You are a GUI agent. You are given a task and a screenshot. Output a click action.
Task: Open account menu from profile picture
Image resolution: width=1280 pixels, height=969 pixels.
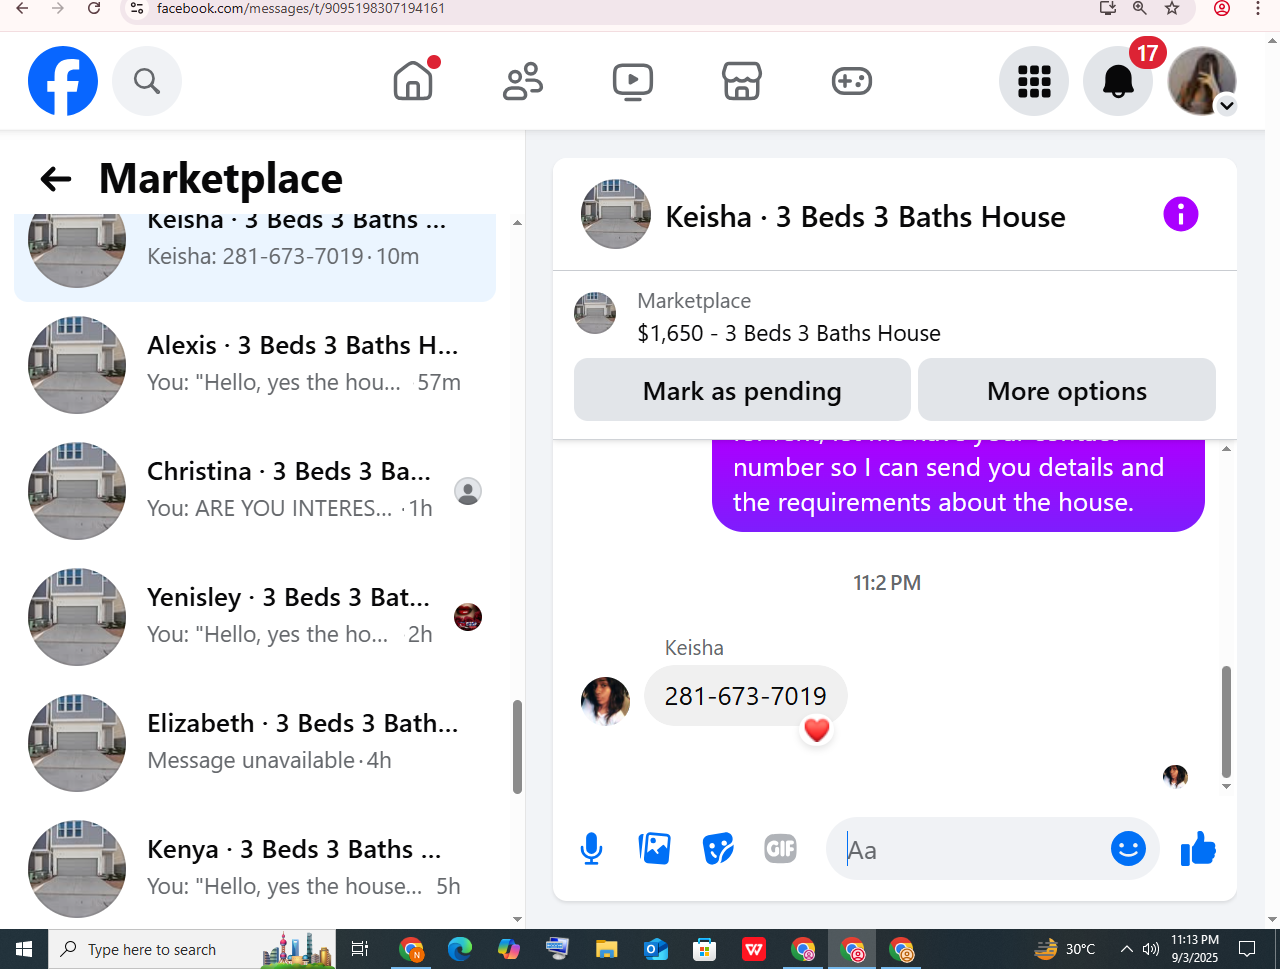1202,81
